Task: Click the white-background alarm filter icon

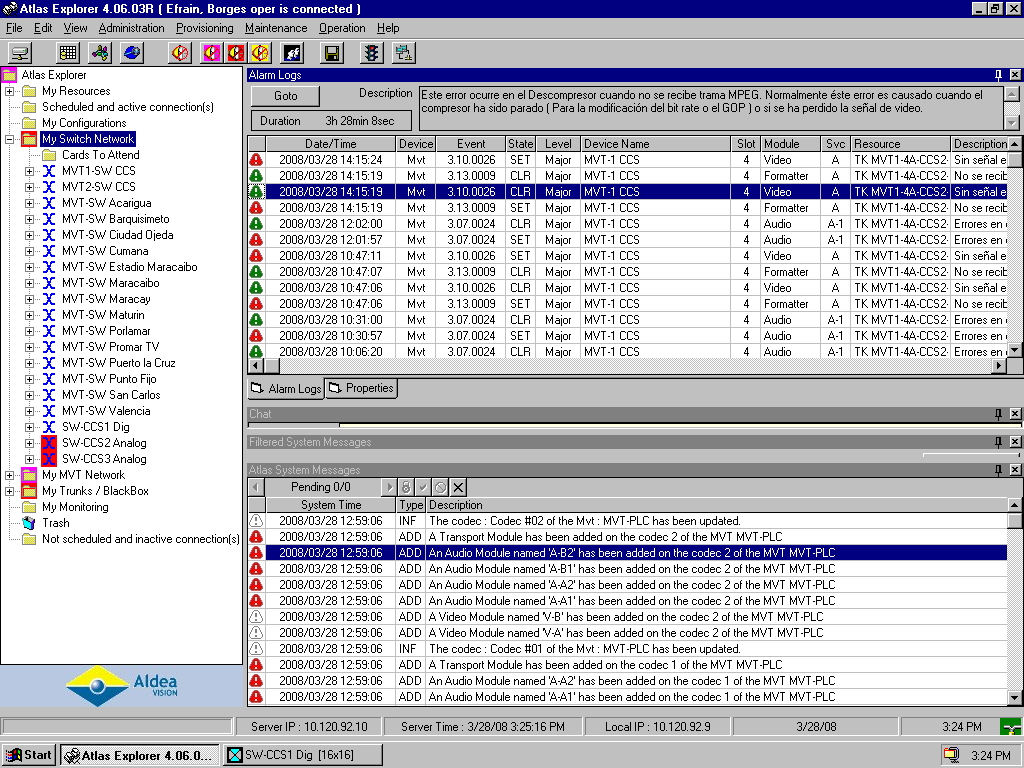Action: click(180, 53)
